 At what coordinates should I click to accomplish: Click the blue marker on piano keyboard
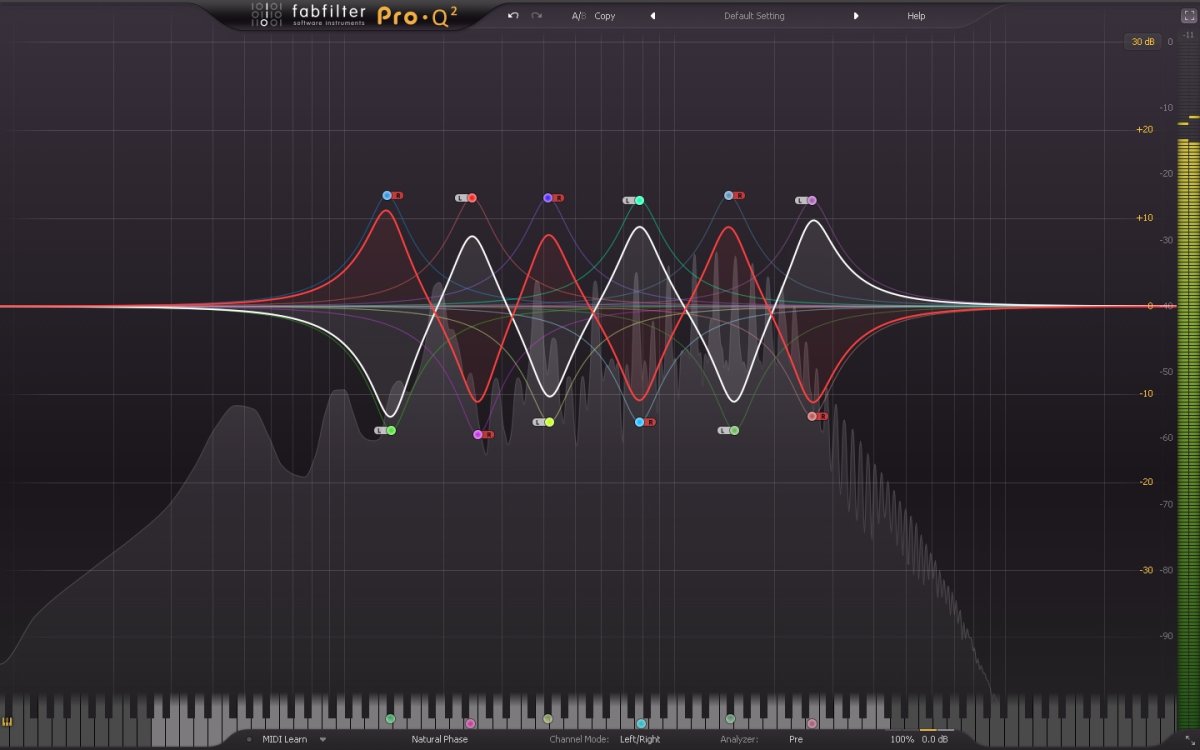[641, 723]
